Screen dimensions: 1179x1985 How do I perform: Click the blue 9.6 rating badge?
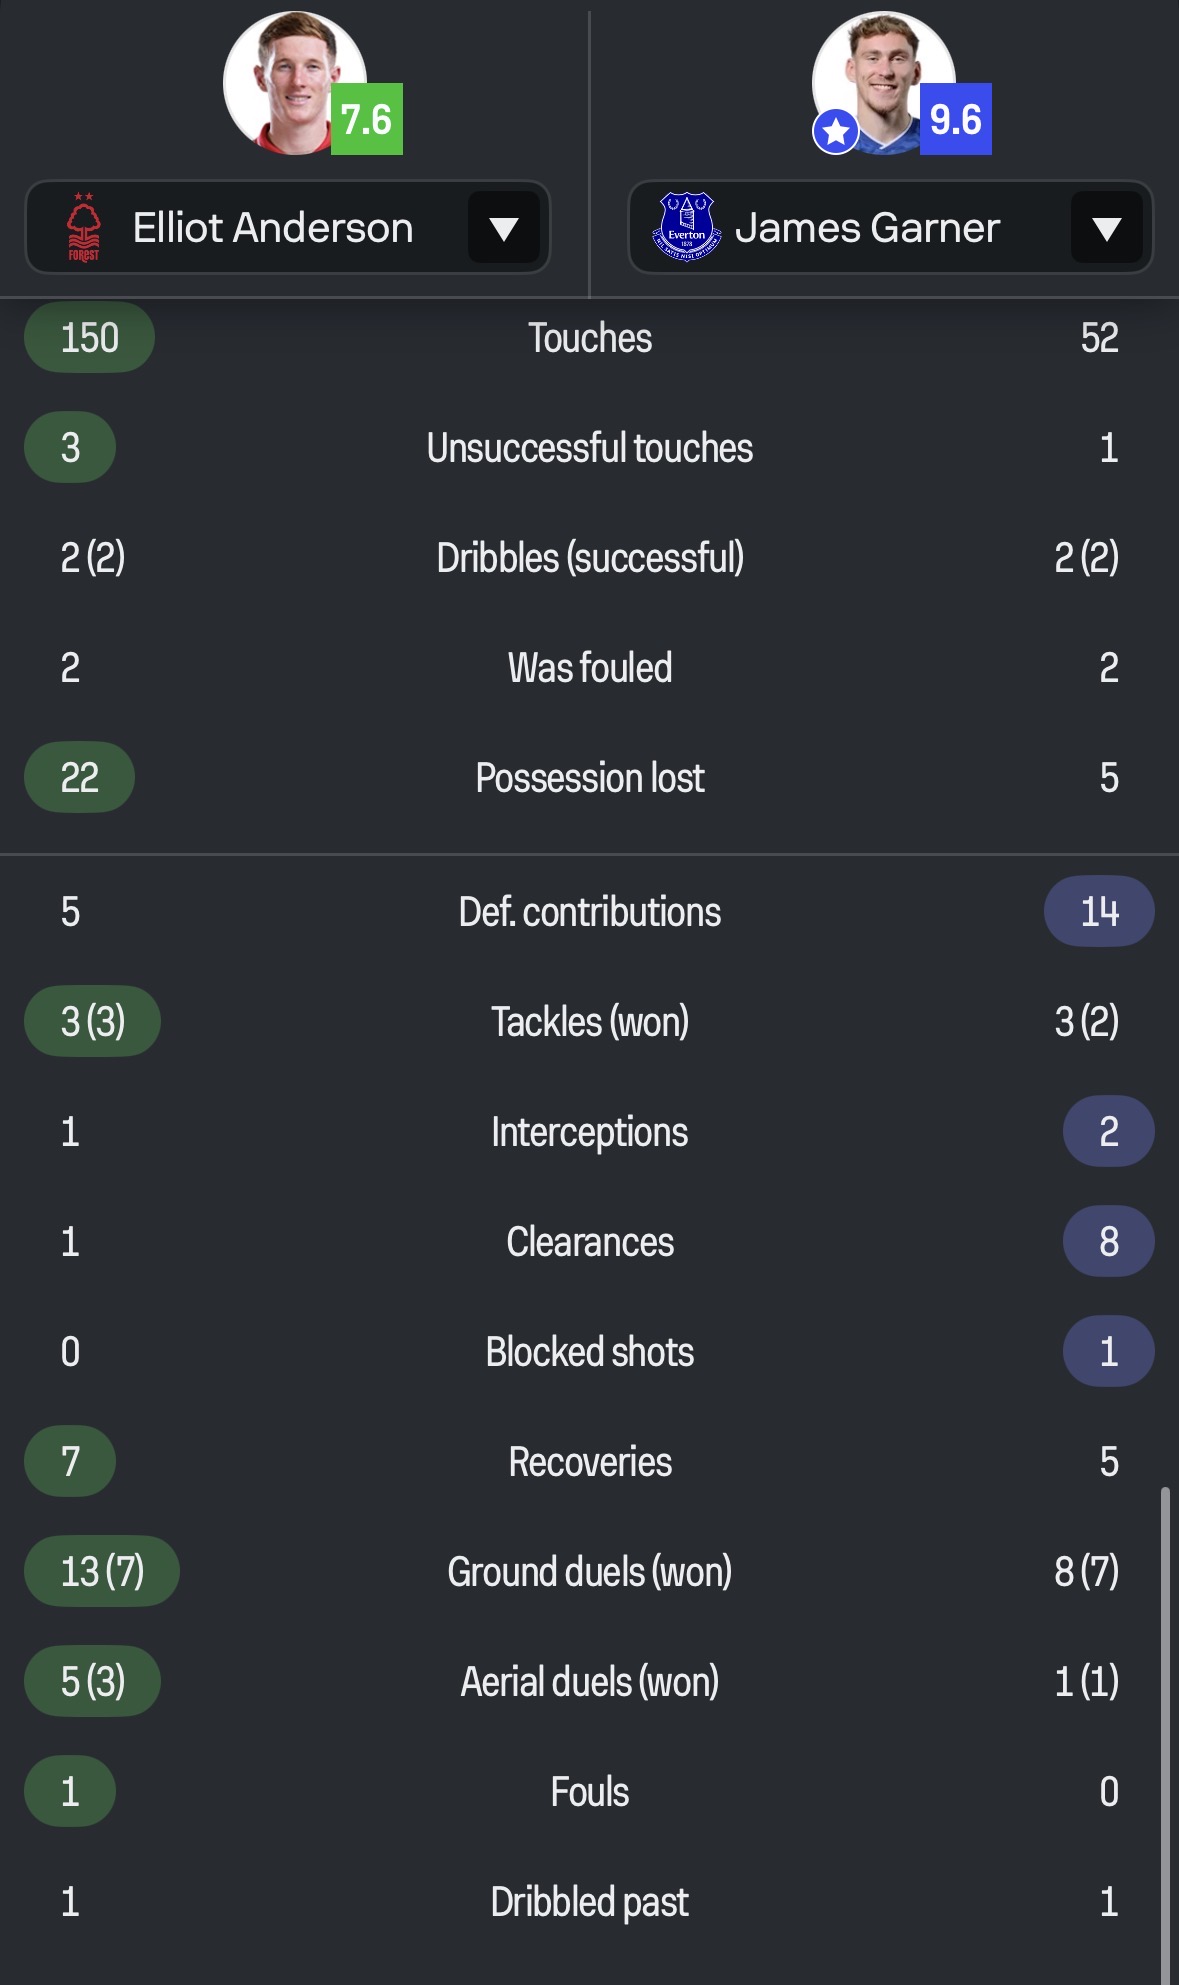click(955, 119)
